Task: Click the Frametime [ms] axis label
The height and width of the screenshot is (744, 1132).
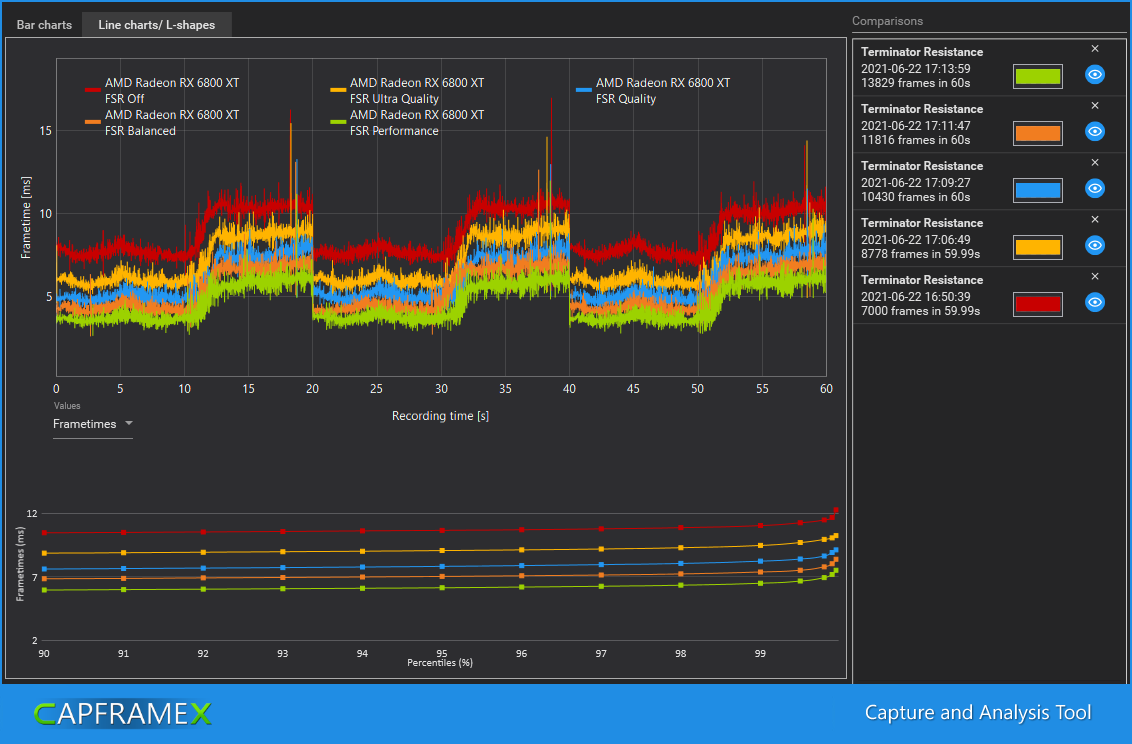Action: click(26, 217)
